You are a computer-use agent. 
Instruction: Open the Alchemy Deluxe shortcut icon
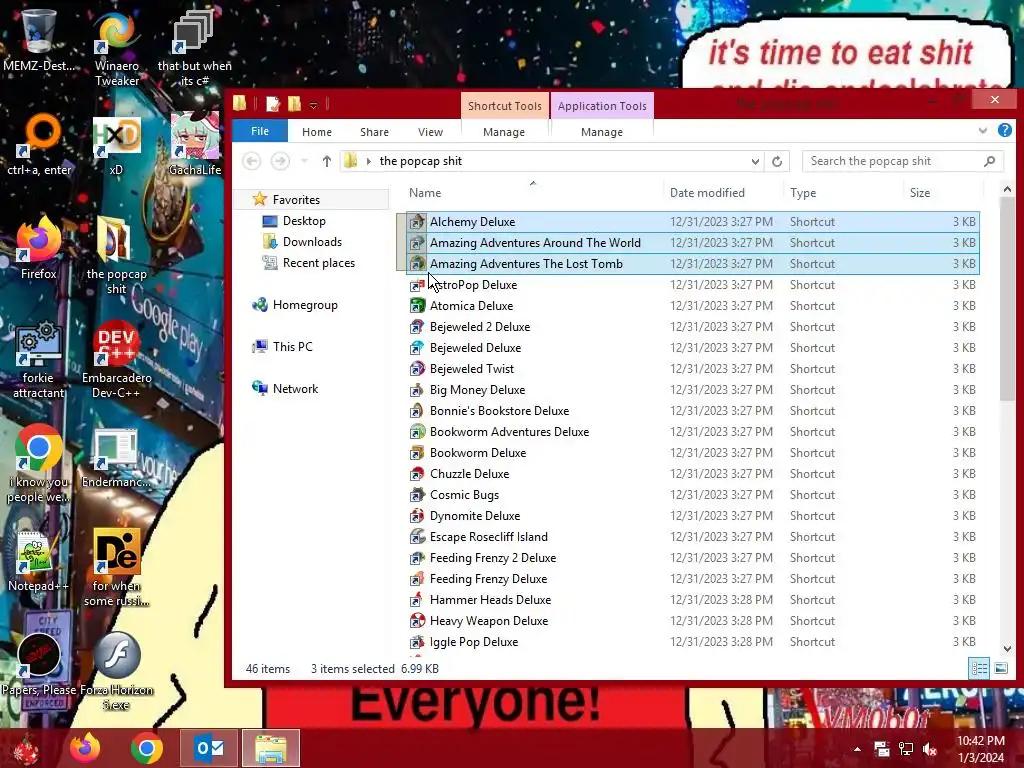pyautogui.click(x=417, y=222)
